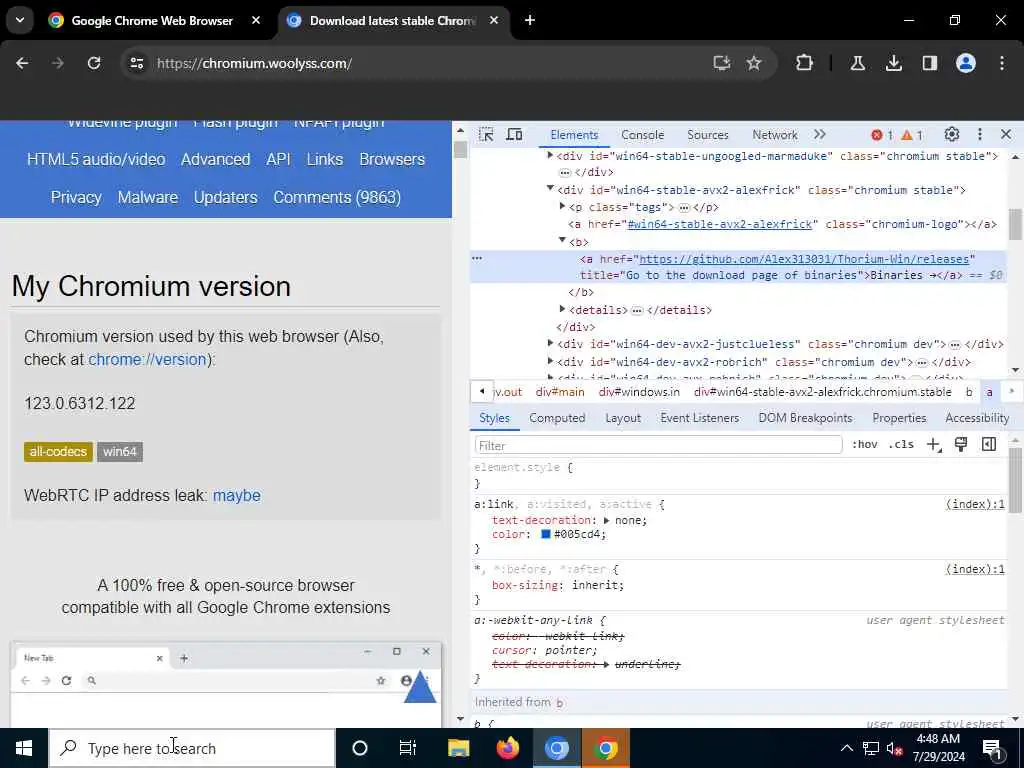Select the Layout tab
The height and width of the screenshot is (768, 1024).
[623, 418]
